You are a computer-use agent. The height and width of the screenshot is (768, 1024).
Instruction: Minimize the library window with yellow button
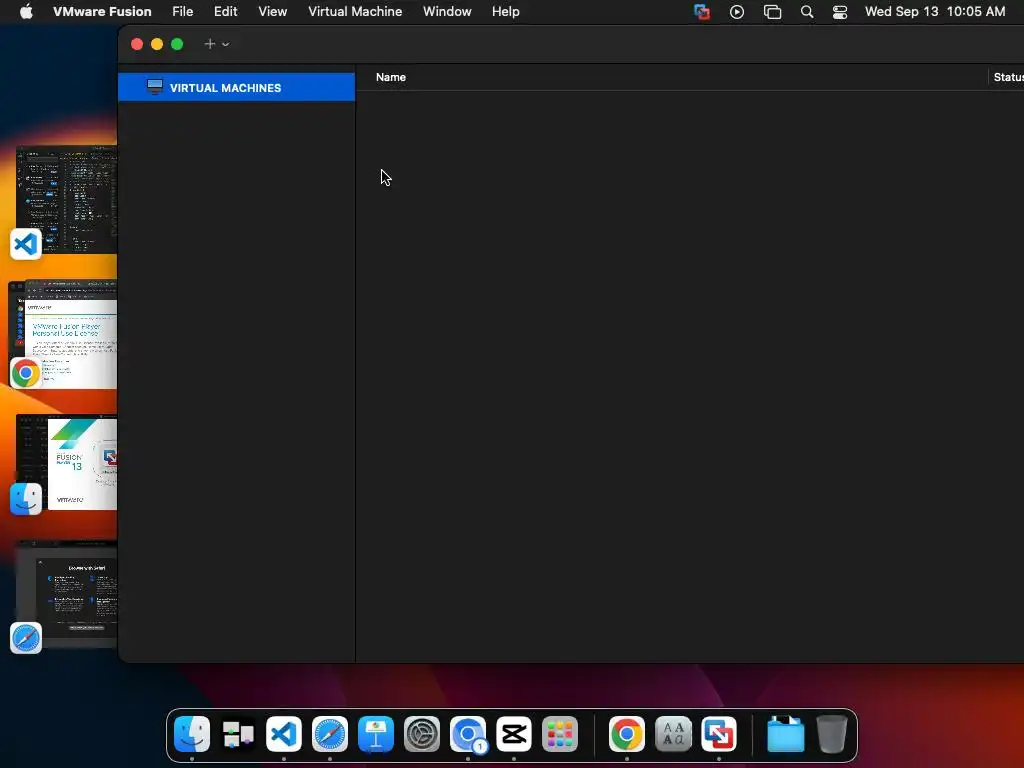click(157, 44)
